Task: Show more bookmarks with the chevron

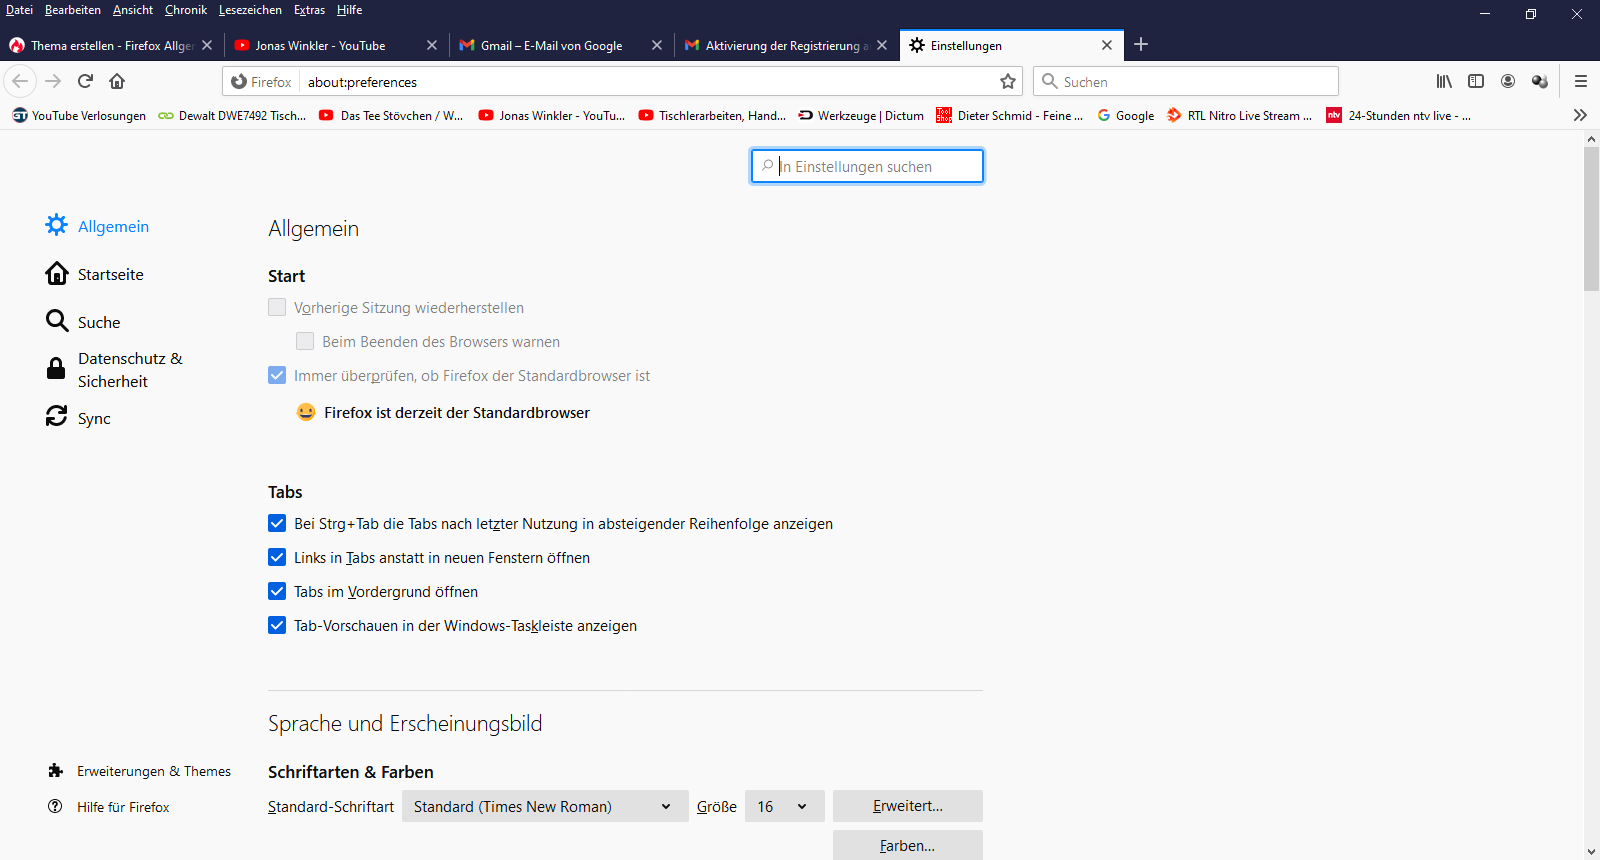Action: pyautogui.click(x=1580, y=115)
